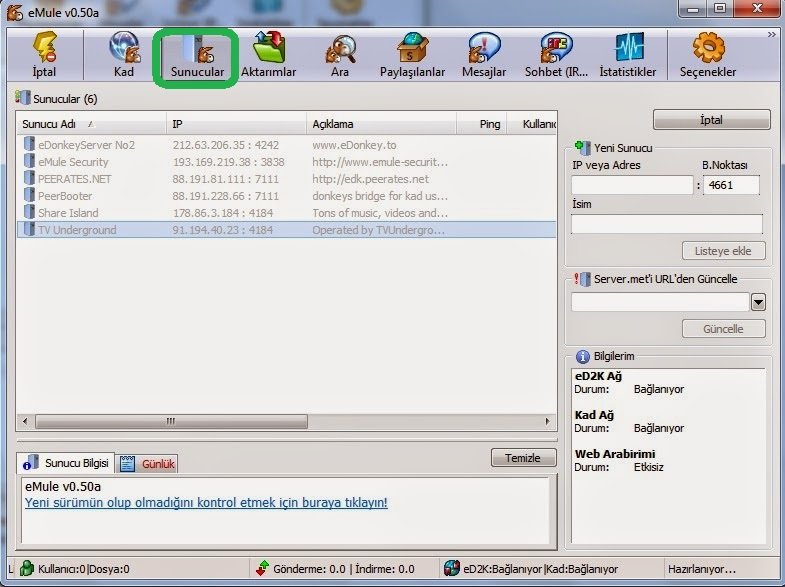Click the scrollbar left arrow
This screenshot has height=587, width=785.
tap(25, 421)
